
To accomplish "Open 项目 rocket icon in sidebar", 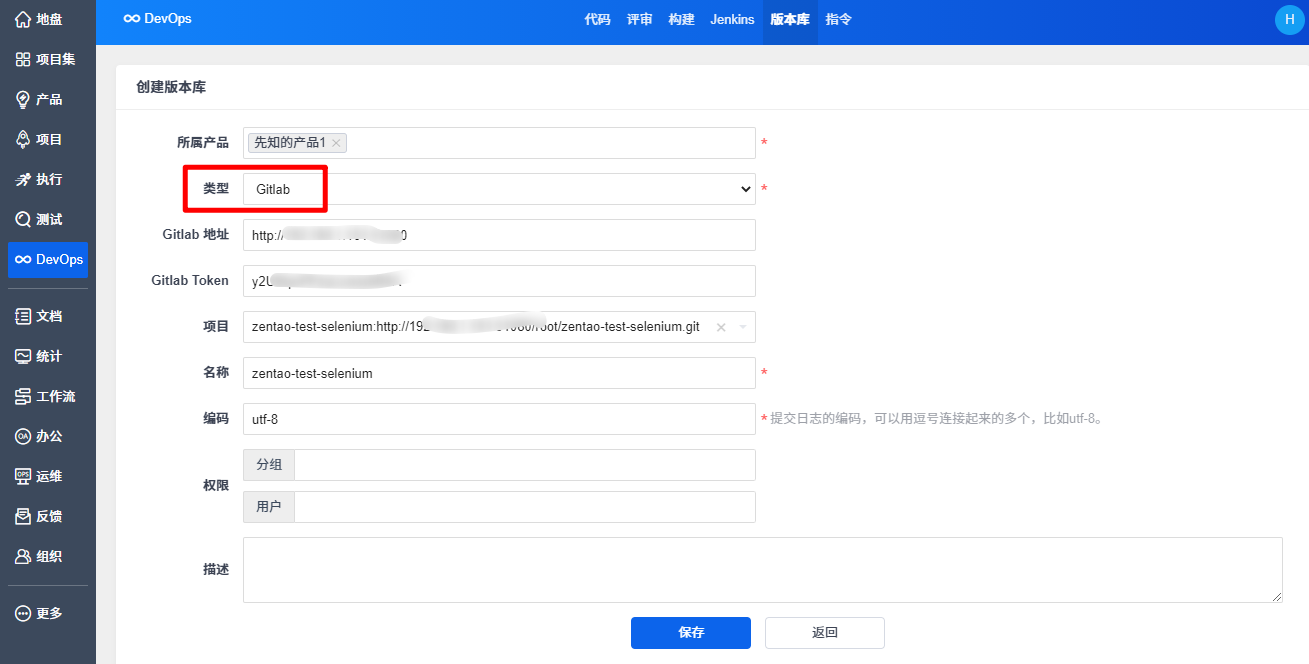I will 23,139.
